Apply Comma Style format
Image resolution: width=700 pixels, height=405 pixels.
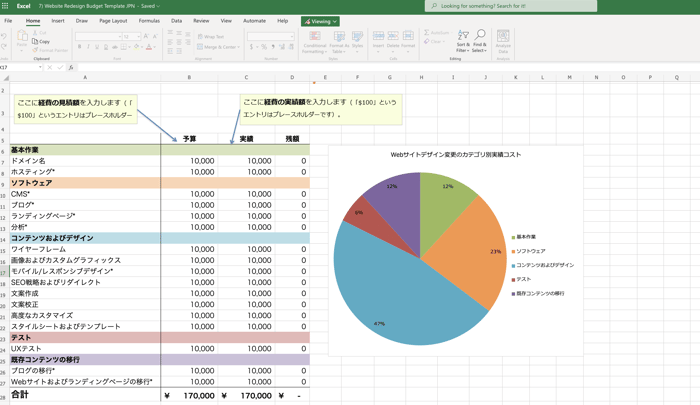(x=272, y=46)
